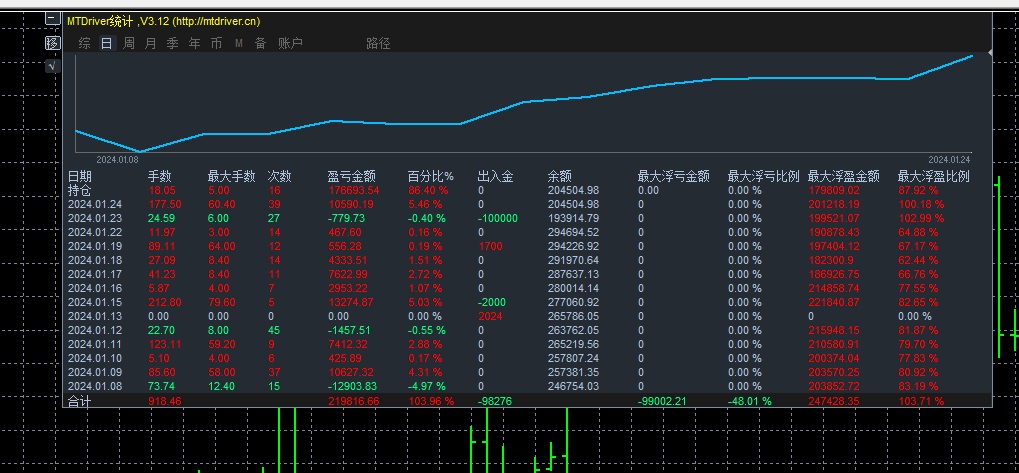
Task: Select the 2024.01.18 date row
Action: pos(95,261)
